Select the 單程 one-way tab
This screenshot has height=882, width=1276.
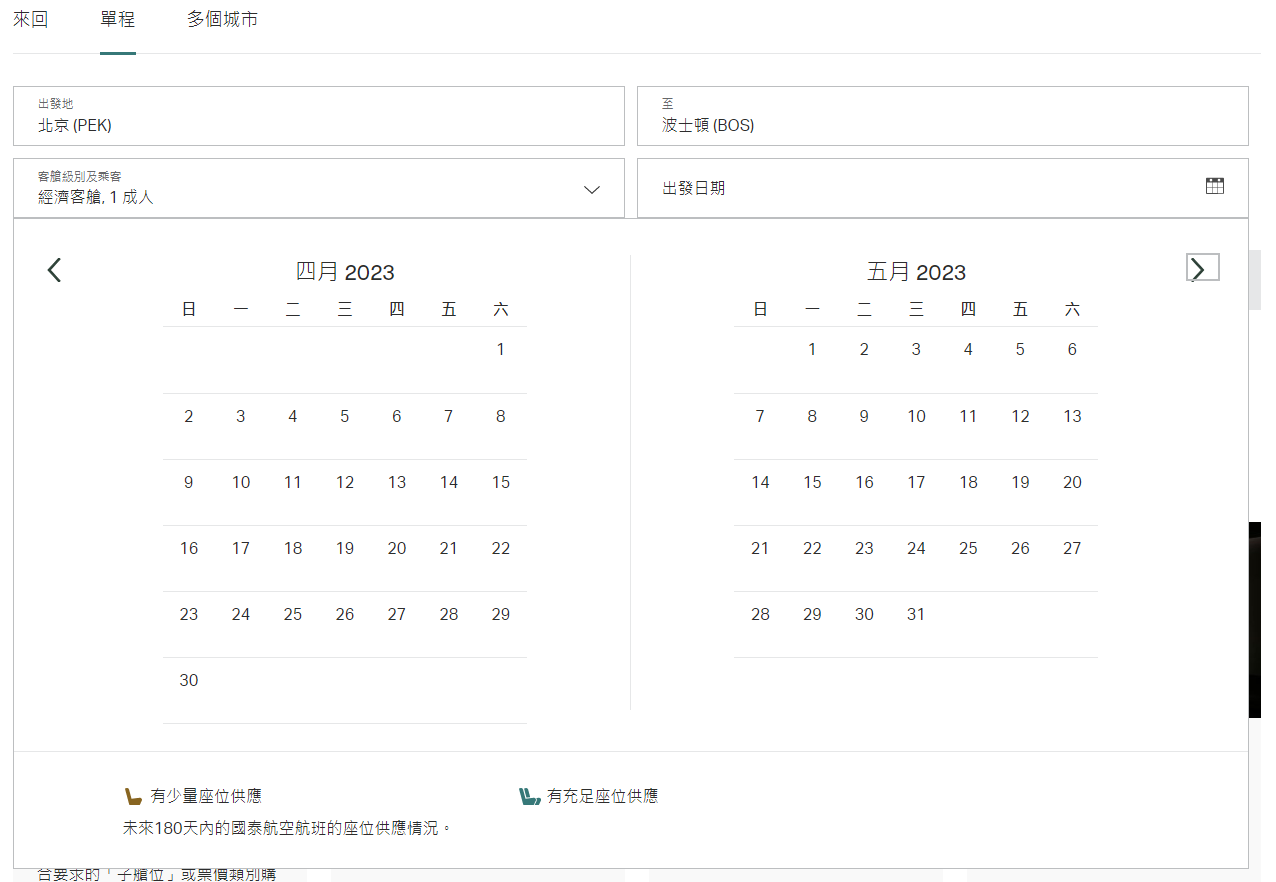coord(117,20)
